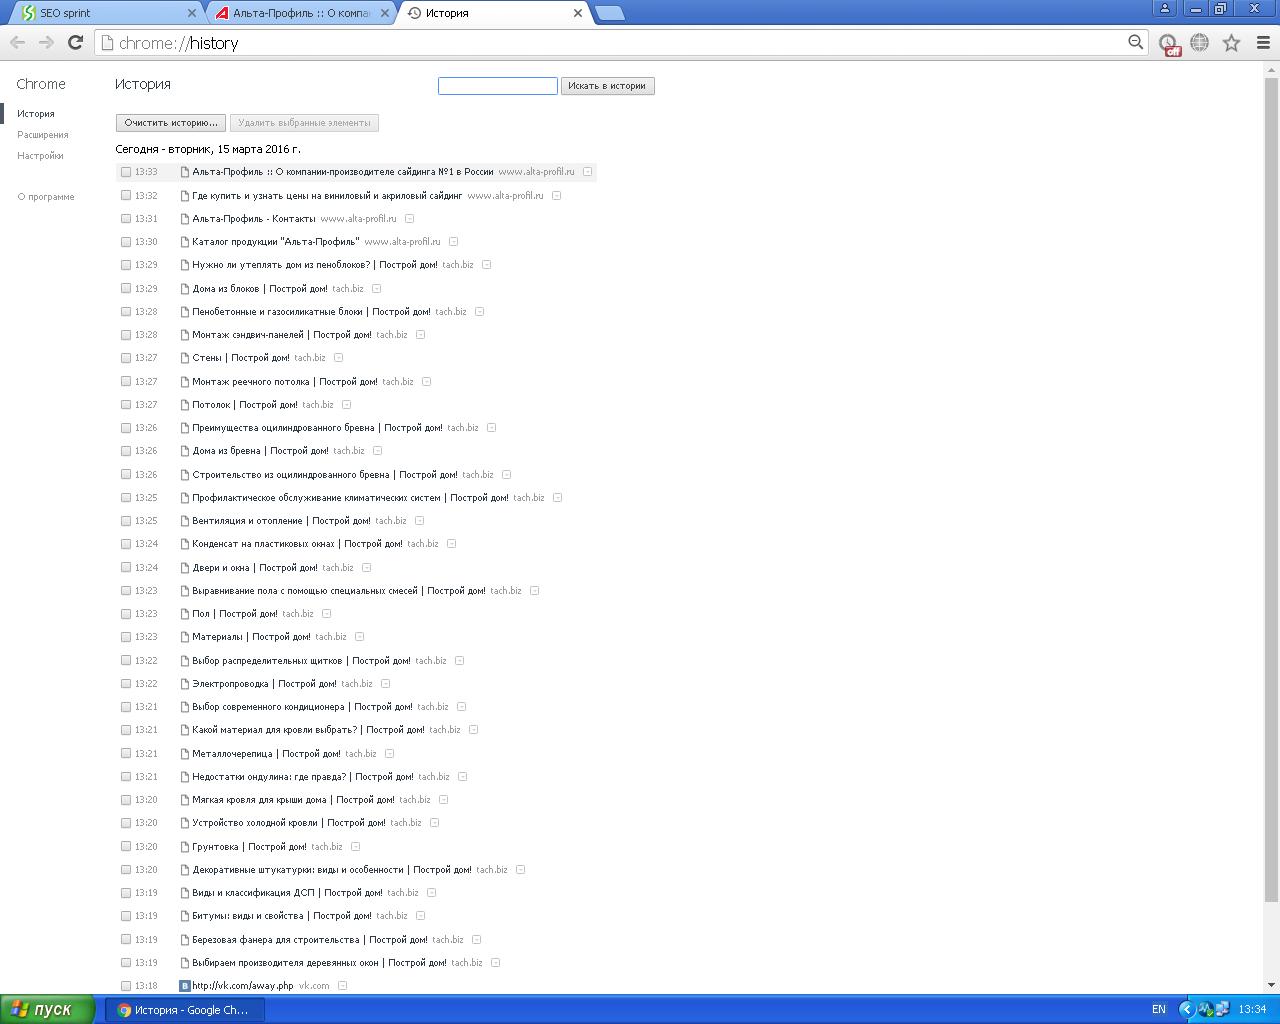The height and width of the screenshot is (1024, 1280).
Task: Open 'О программе' in sidebar
Action: point(46,197)
